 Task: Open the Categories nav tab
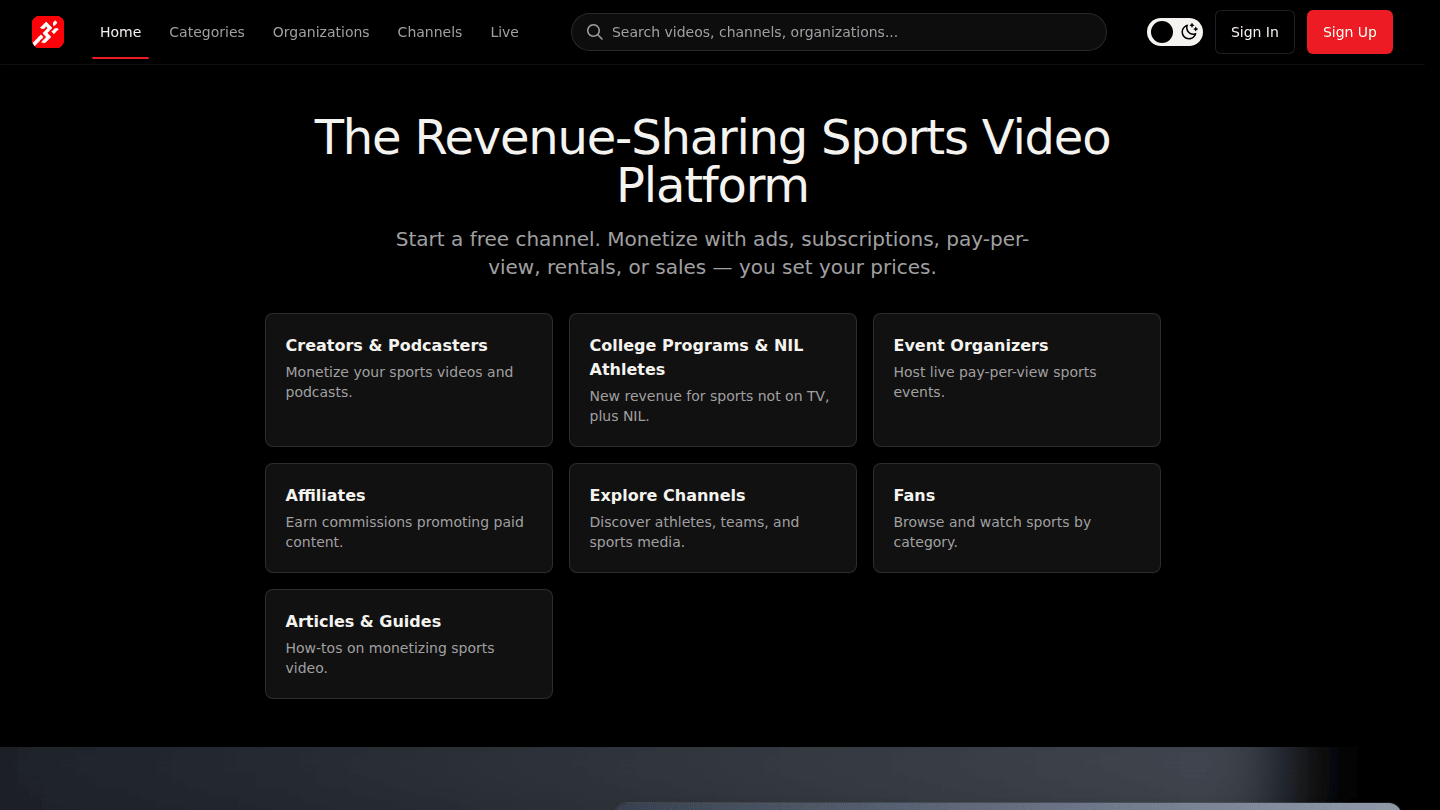(x=207, y=32)
